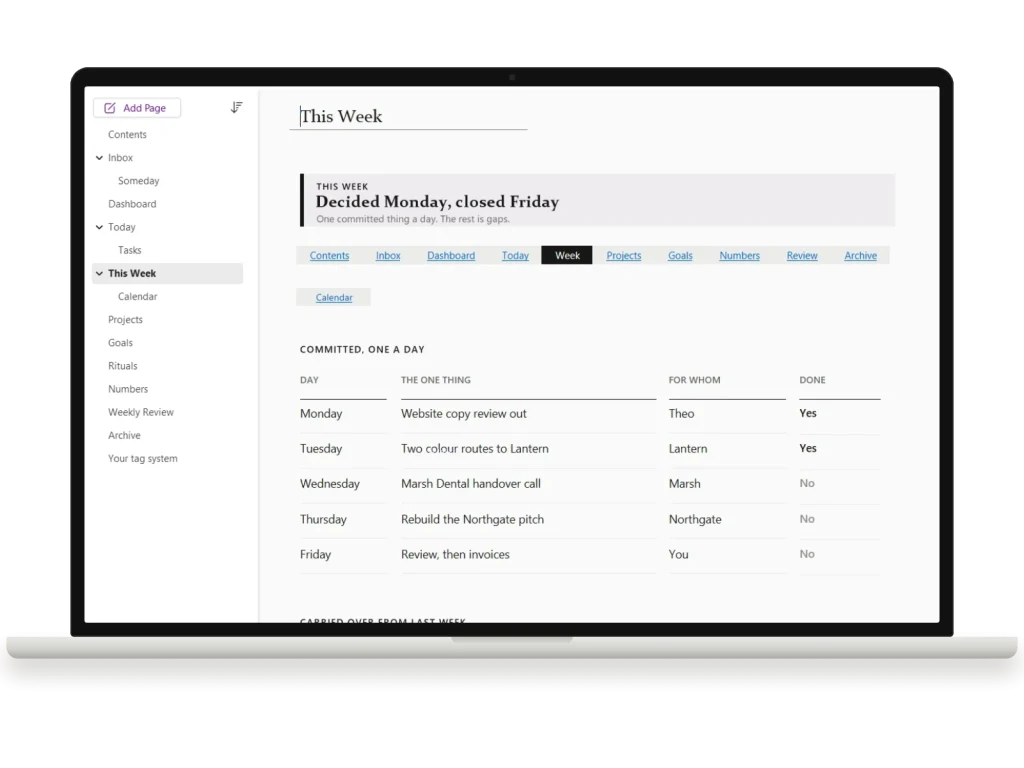Image resolution: width=1024 pixels, height=768 pixels.
Task: Click the DONE column header
Action: pos(812,380)
